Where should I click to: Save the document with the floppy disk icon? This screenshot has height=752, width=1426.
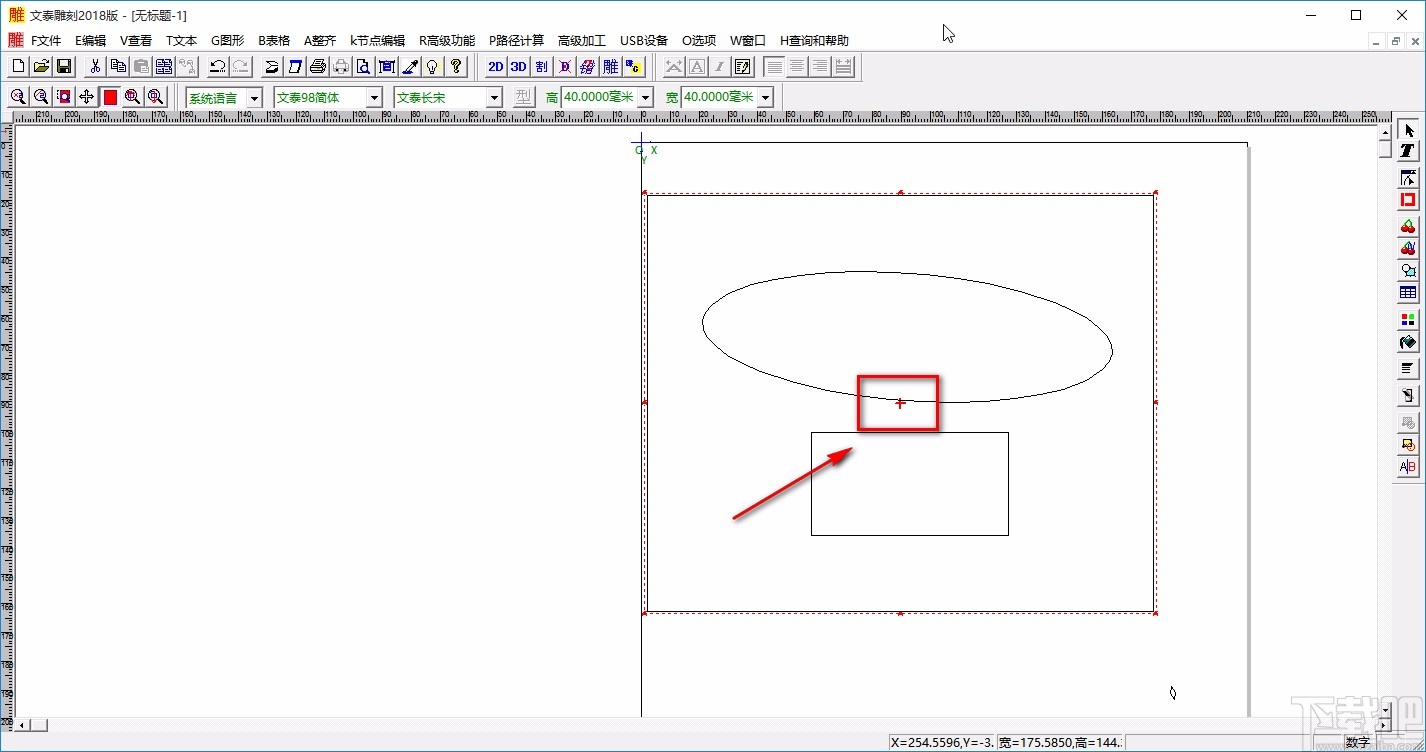[64, 67]
